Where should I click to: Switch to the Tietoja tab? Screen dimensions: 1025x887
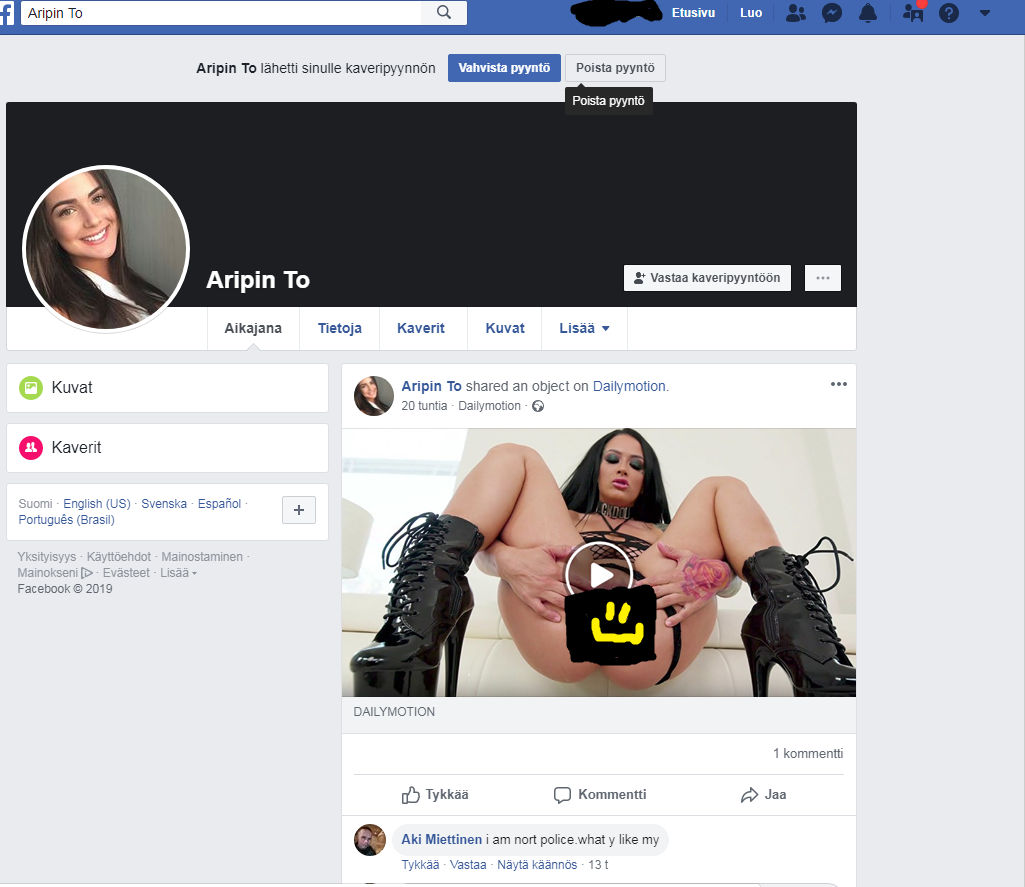(x=340, y=328)
